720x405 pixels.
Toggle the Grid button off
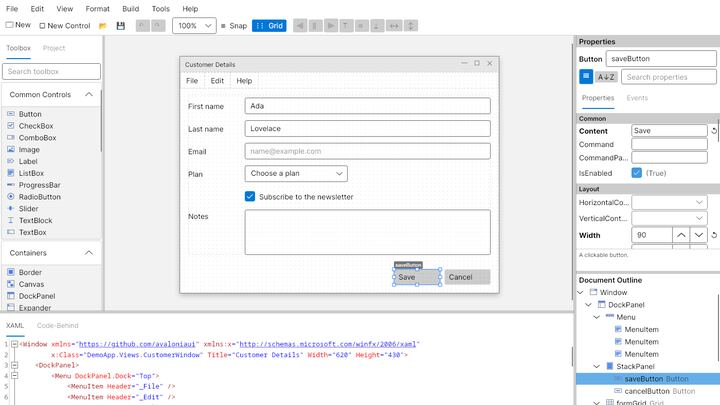pyautogui.click(x=269, y=26)
